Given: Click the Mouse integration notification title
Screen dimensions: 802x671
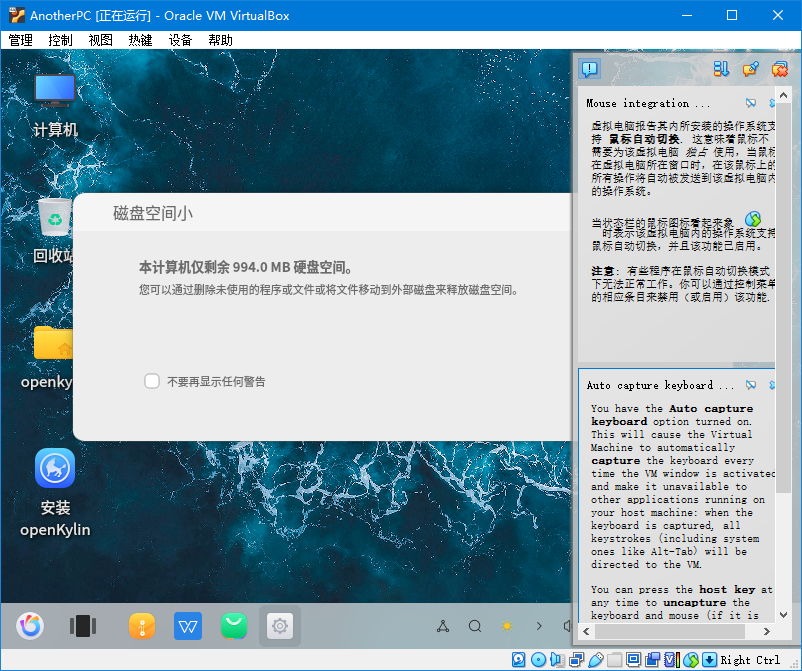Looking at the screenshot, I should tap(648, 103).
